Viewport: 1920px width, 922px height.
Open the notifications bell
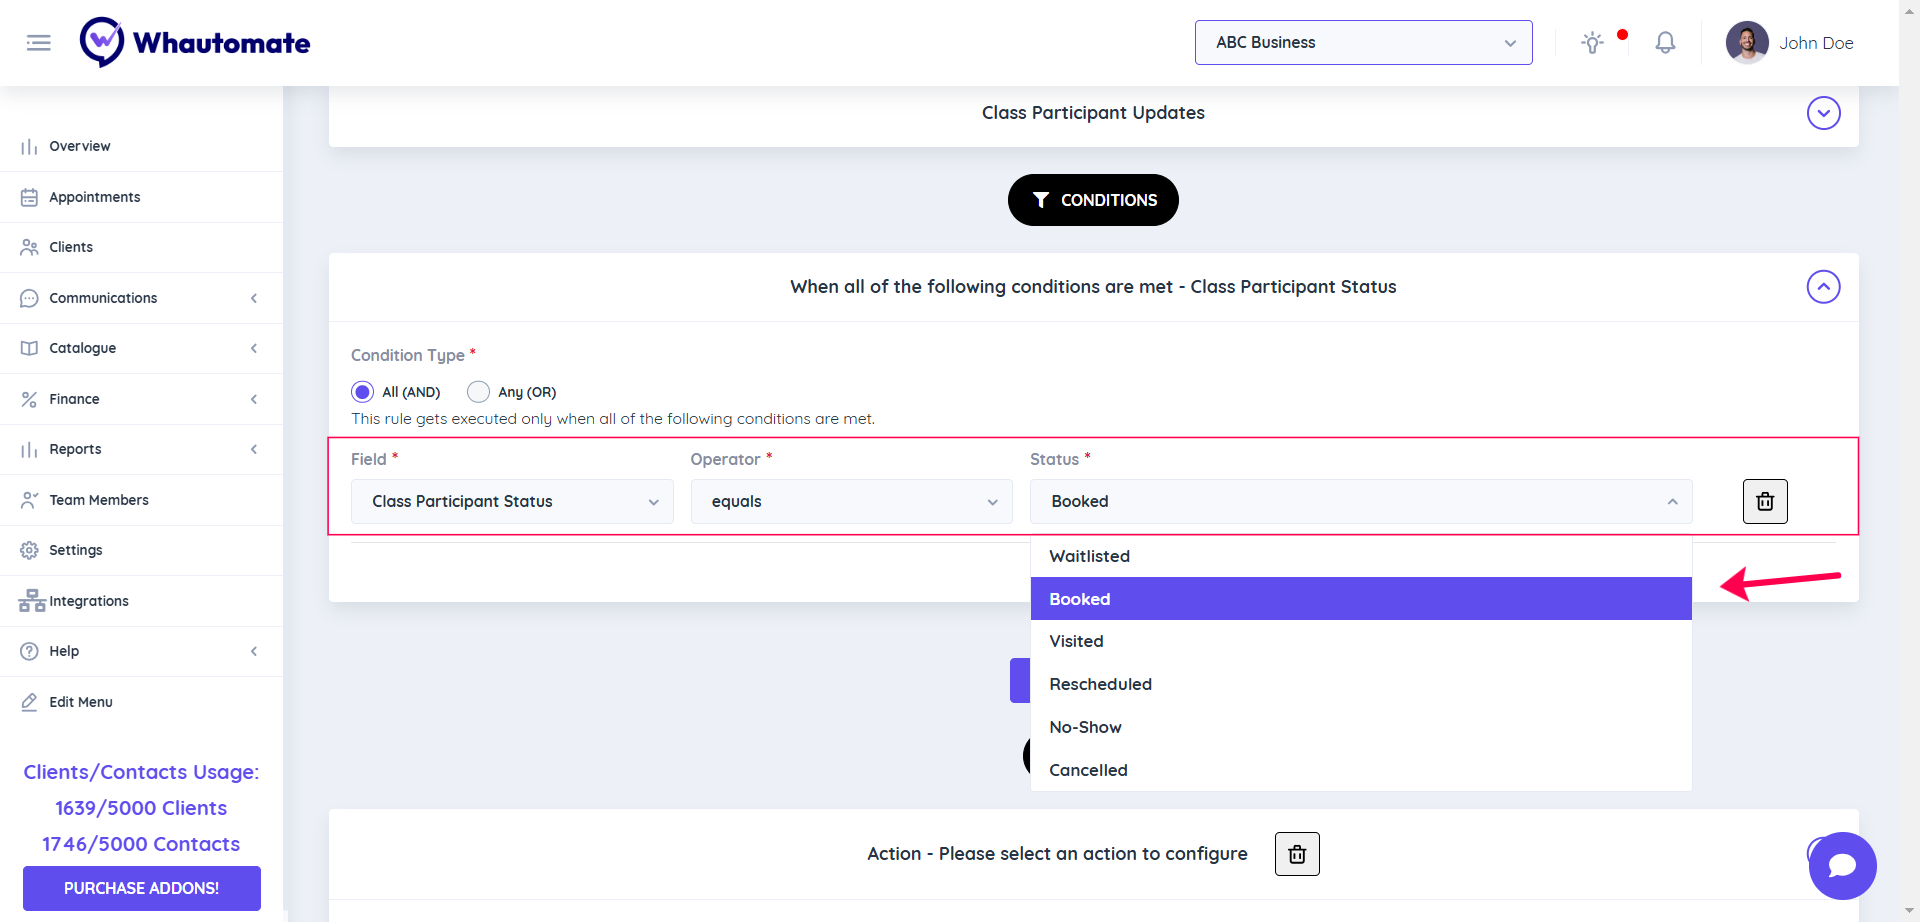click(1665, 43)
